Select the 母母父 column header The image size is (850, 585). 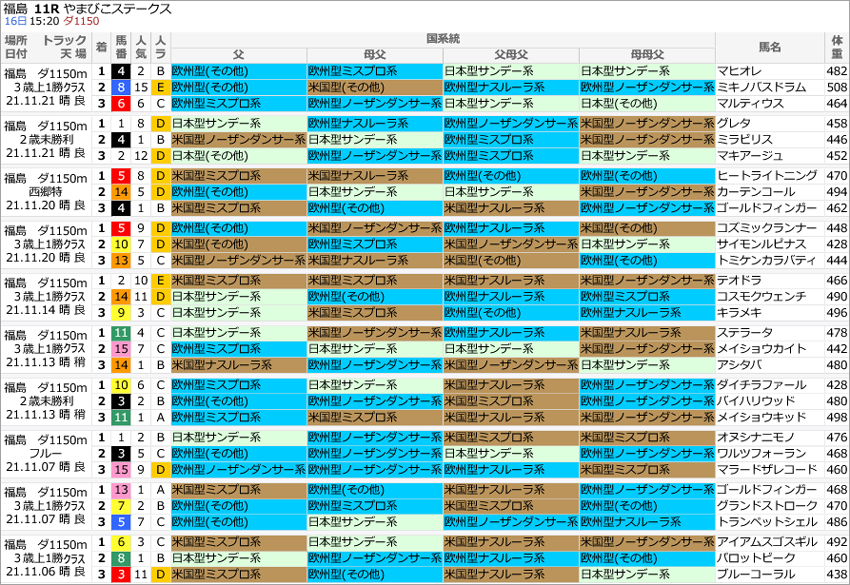coord(647,55)
